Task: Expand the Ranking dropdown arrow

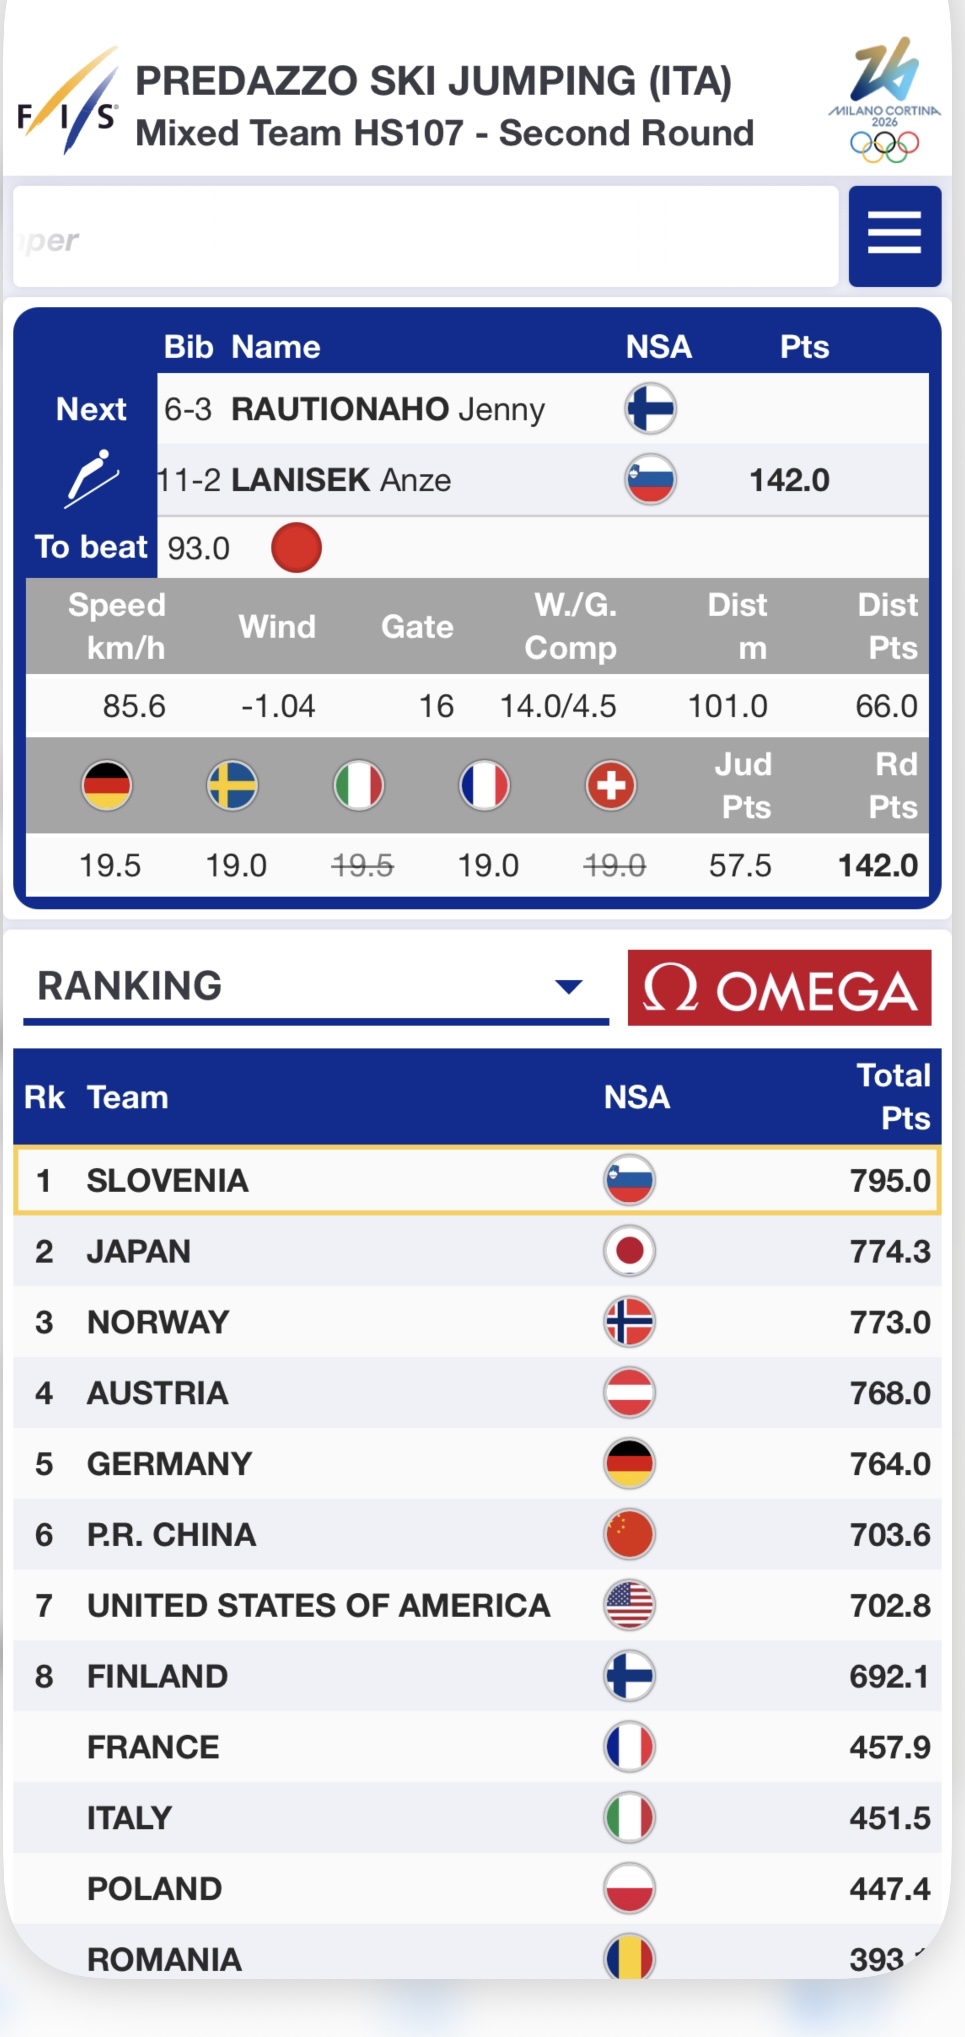Action: tap(568, 987)
